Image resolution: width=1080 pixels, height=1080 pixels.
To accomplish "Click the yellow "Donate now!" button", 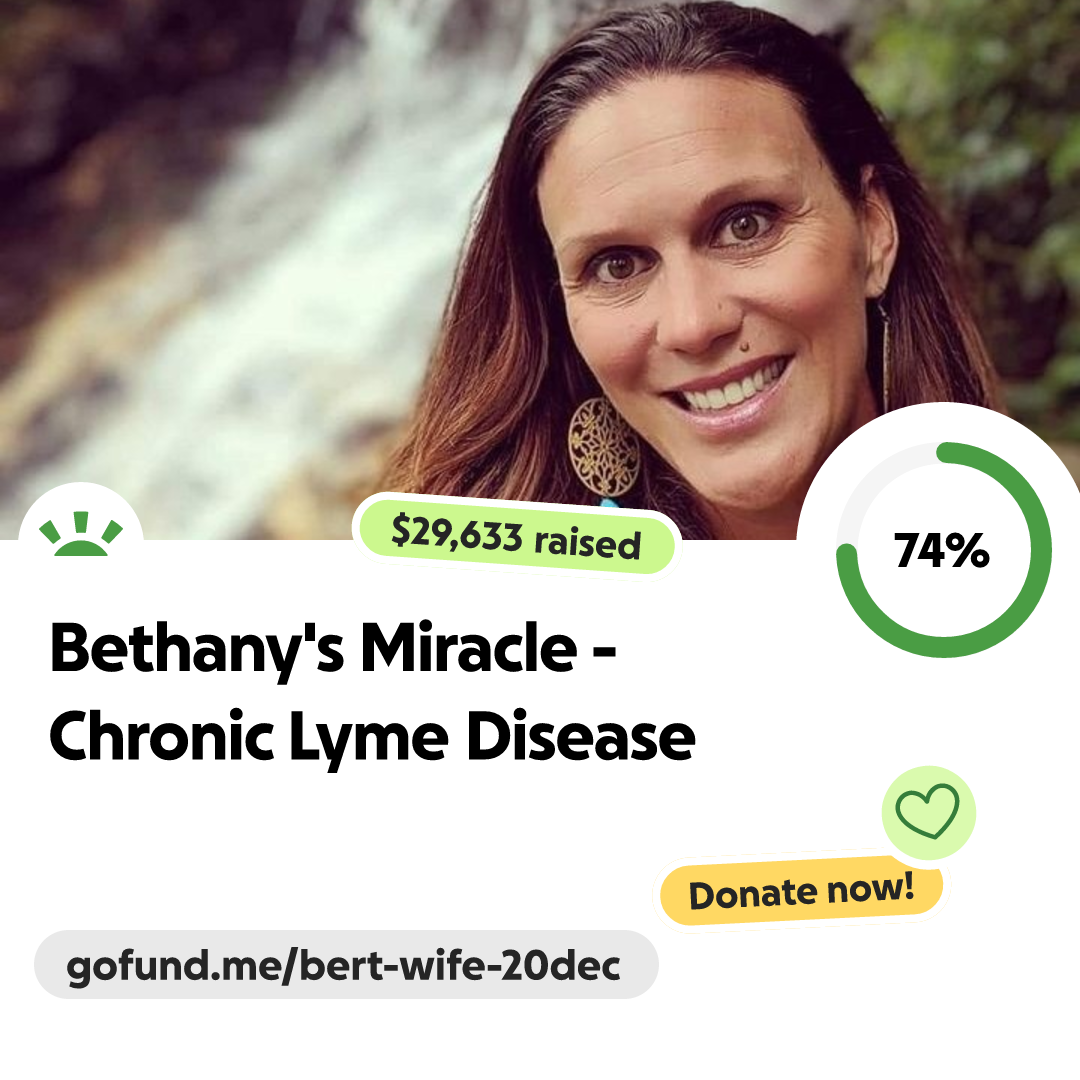I will 802,892.
